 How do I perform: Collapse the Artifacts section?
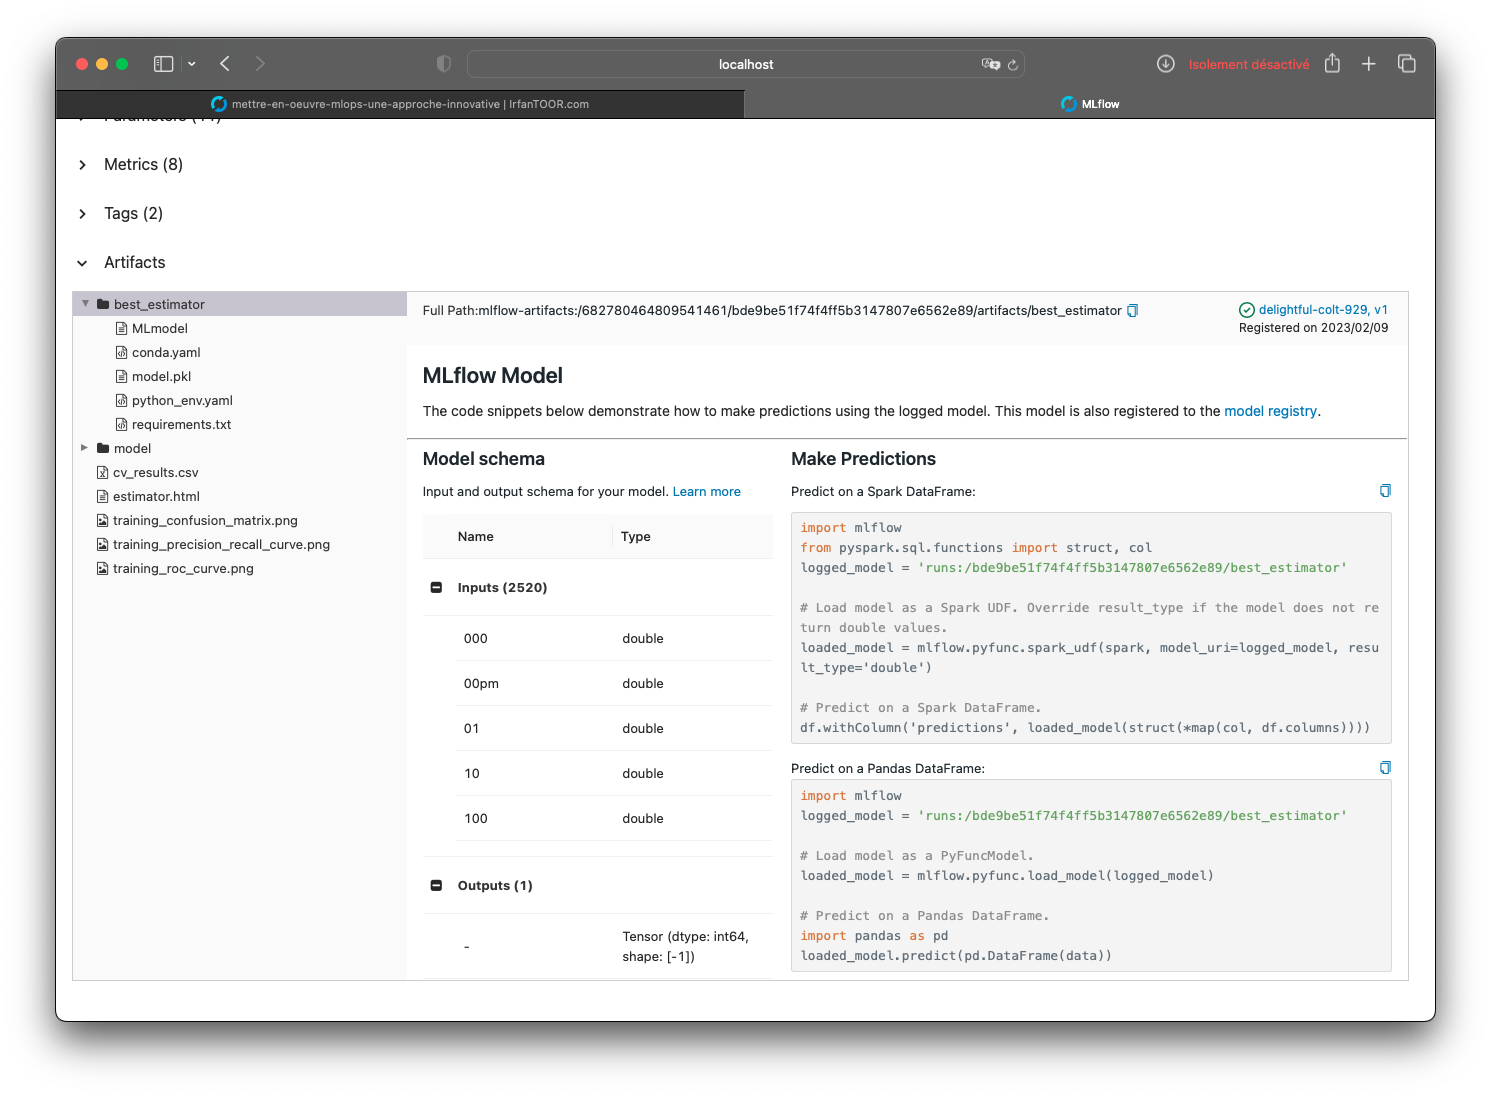click(82, 263)
